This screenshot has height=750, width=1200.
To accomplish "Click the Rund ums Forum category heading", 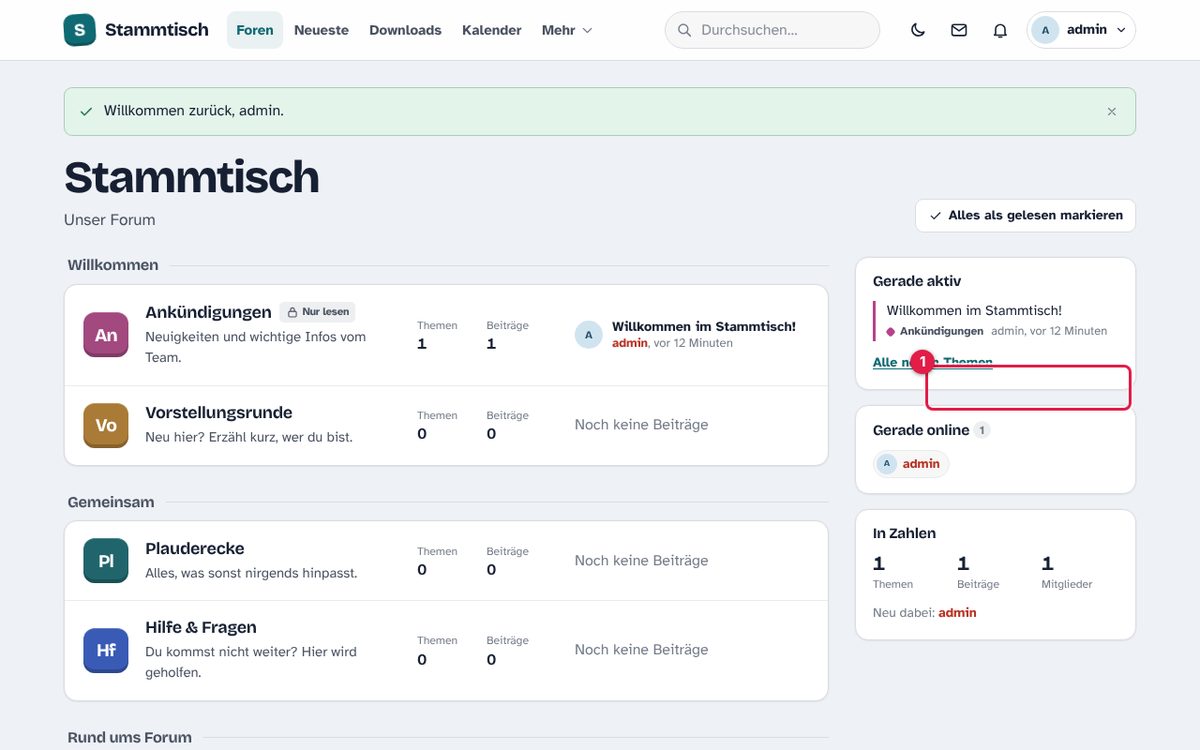I will 130,738.
